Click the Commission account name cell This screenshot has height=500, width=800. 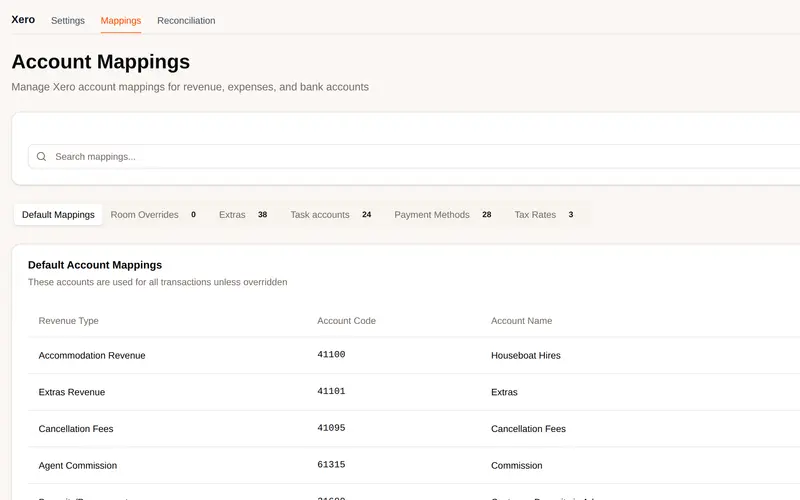point(517,466)
